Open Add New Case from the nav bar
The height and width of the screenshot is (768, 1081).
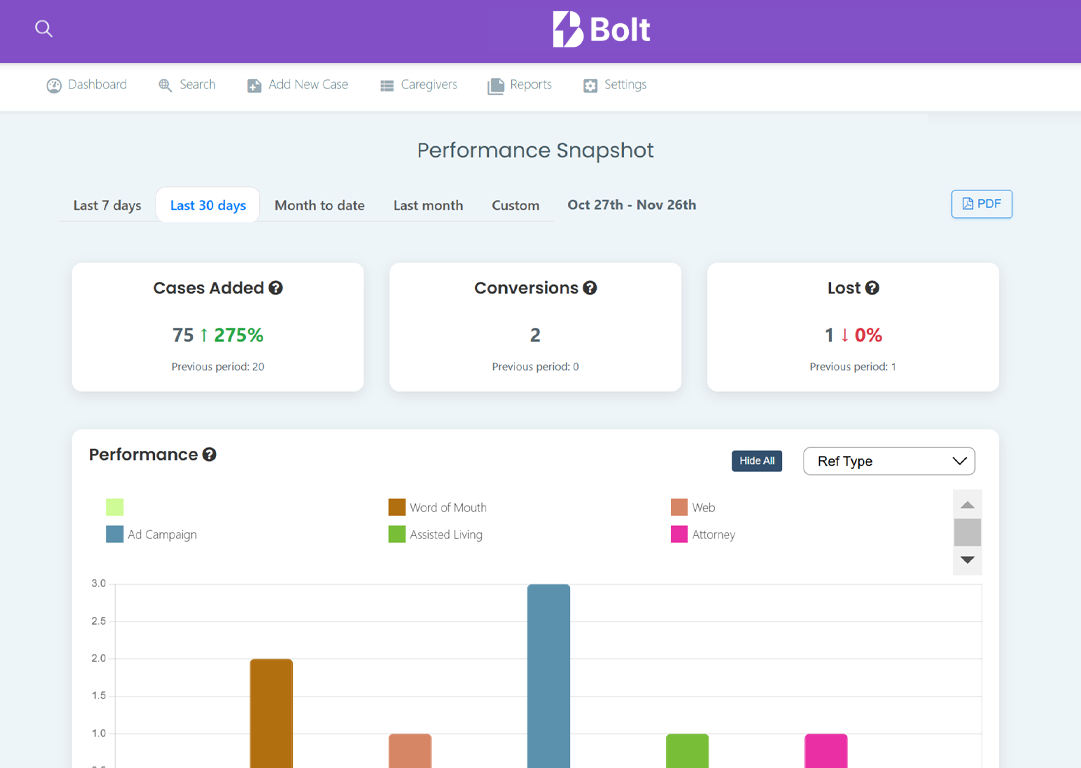(253, 85)
